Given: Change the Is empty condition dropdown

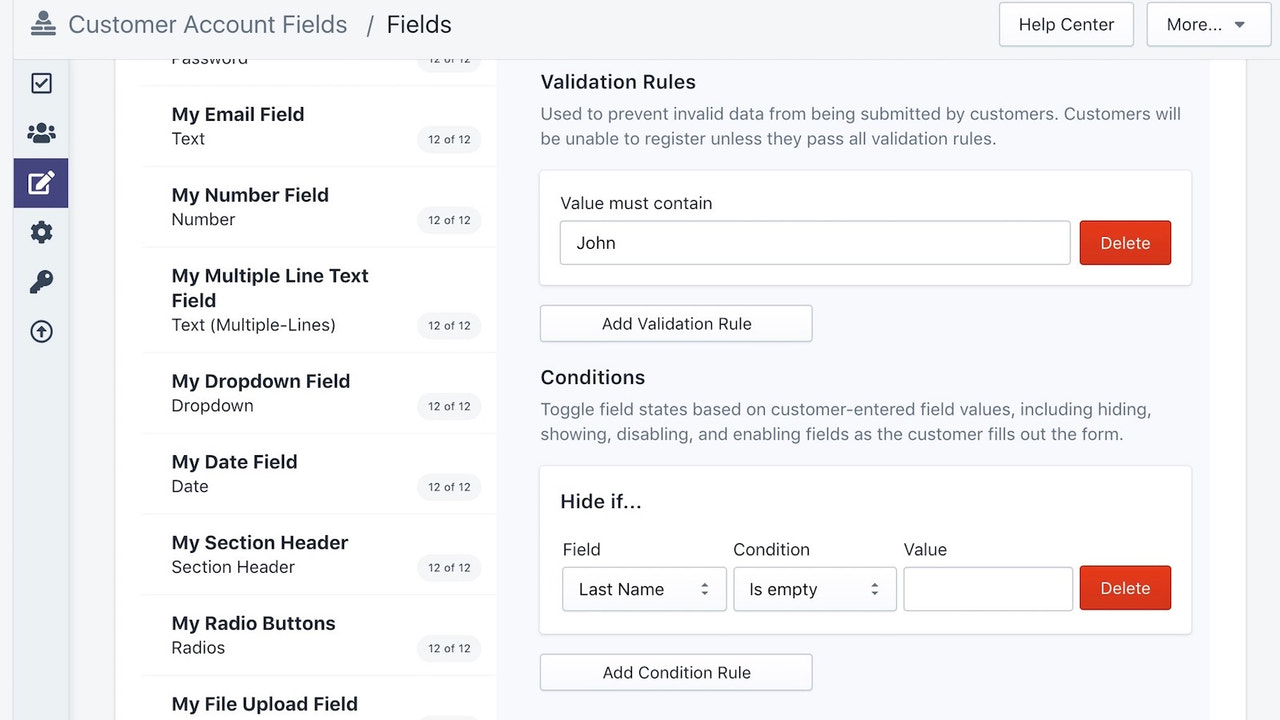Looking at the screenshot, I should pyautogui.click(x=814, y=589).
